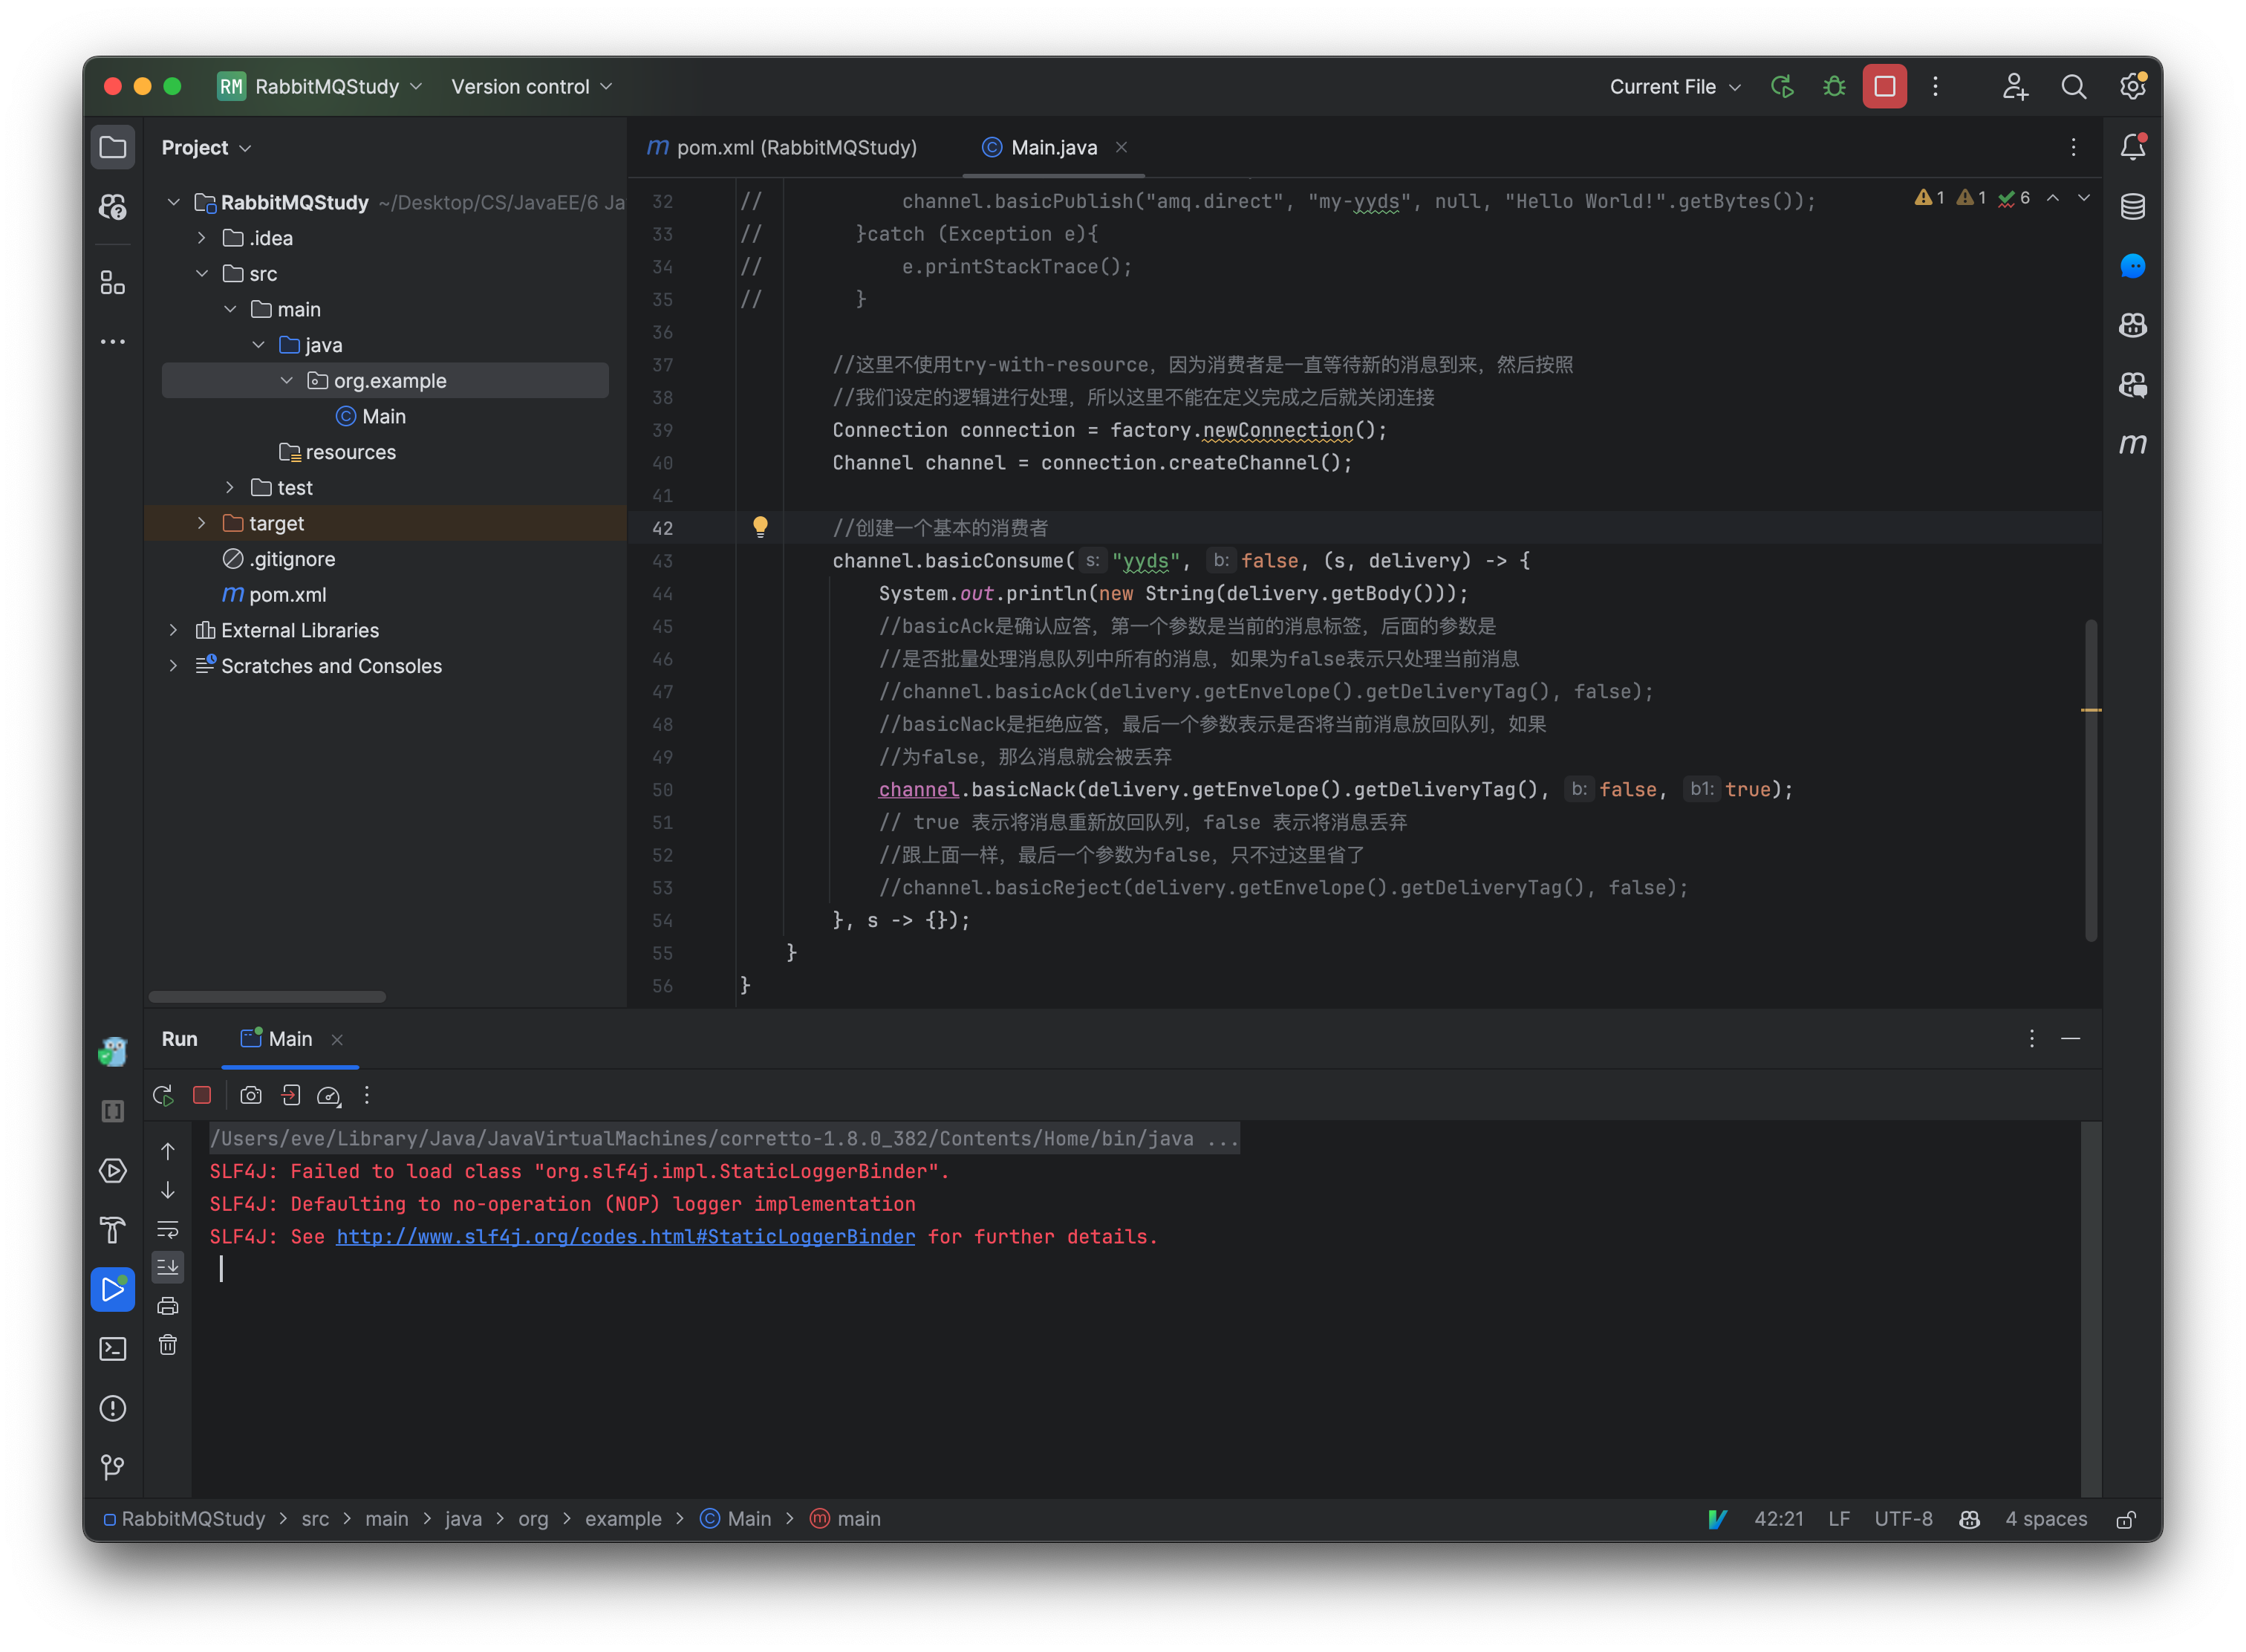The image size is (2246, 1652).
Task: Open the Database tool window
Action: [x=2132, y=207]
